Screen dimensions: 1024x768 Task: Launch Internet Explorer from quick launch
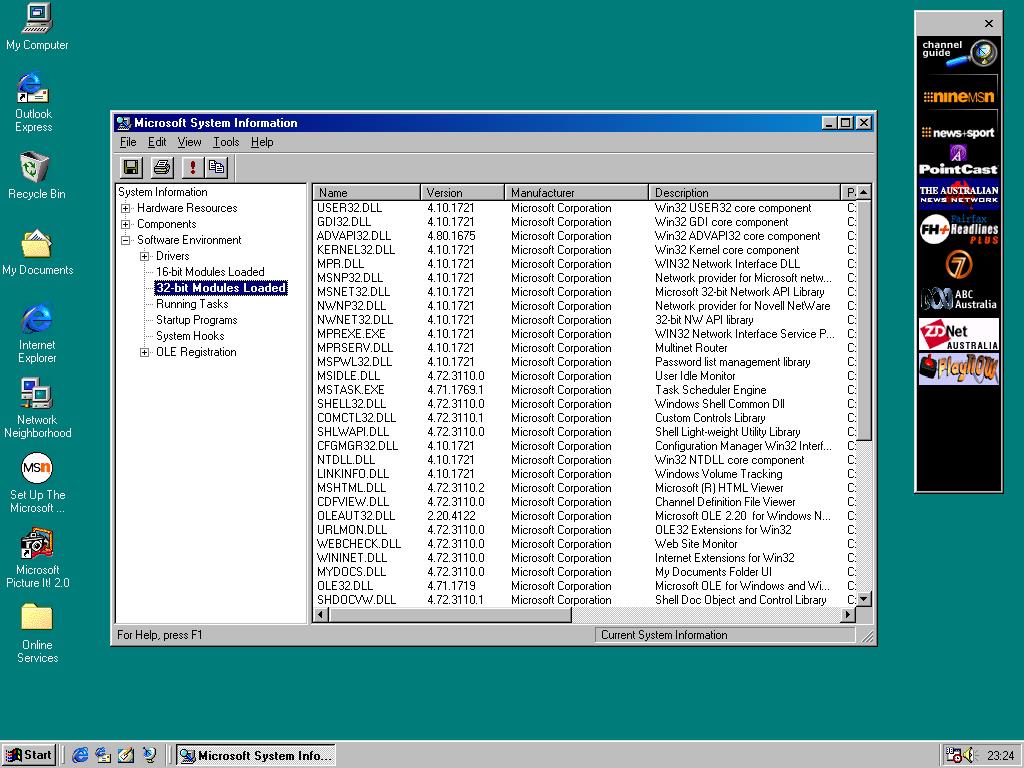click(x=80, y=756)
